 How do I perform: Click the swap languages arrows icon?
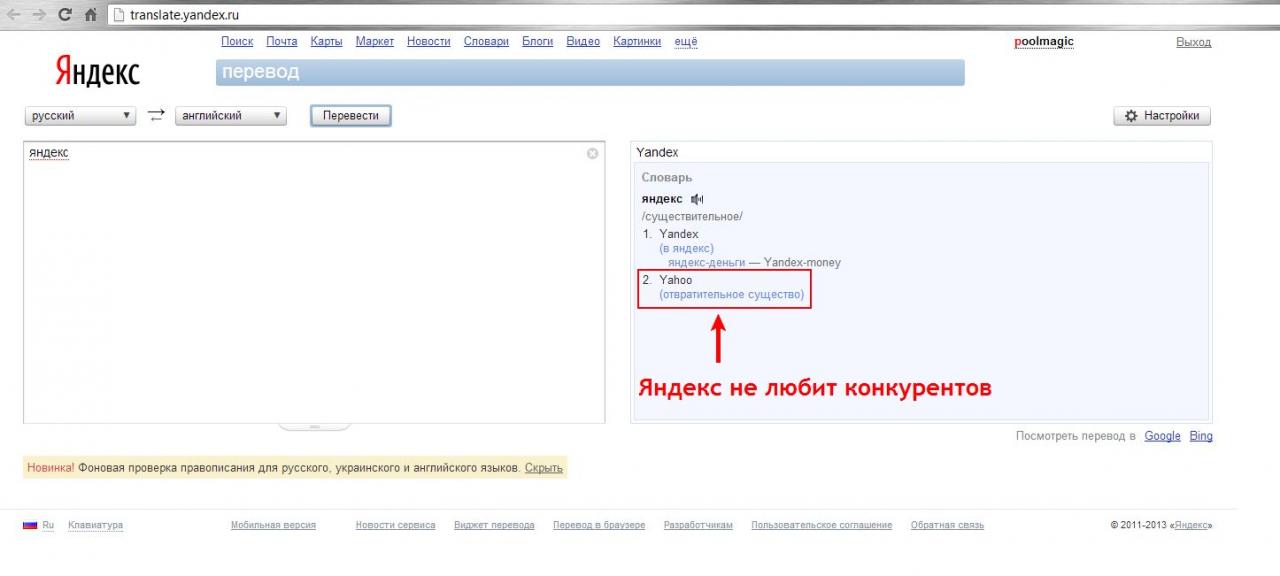tap(155, 116)
